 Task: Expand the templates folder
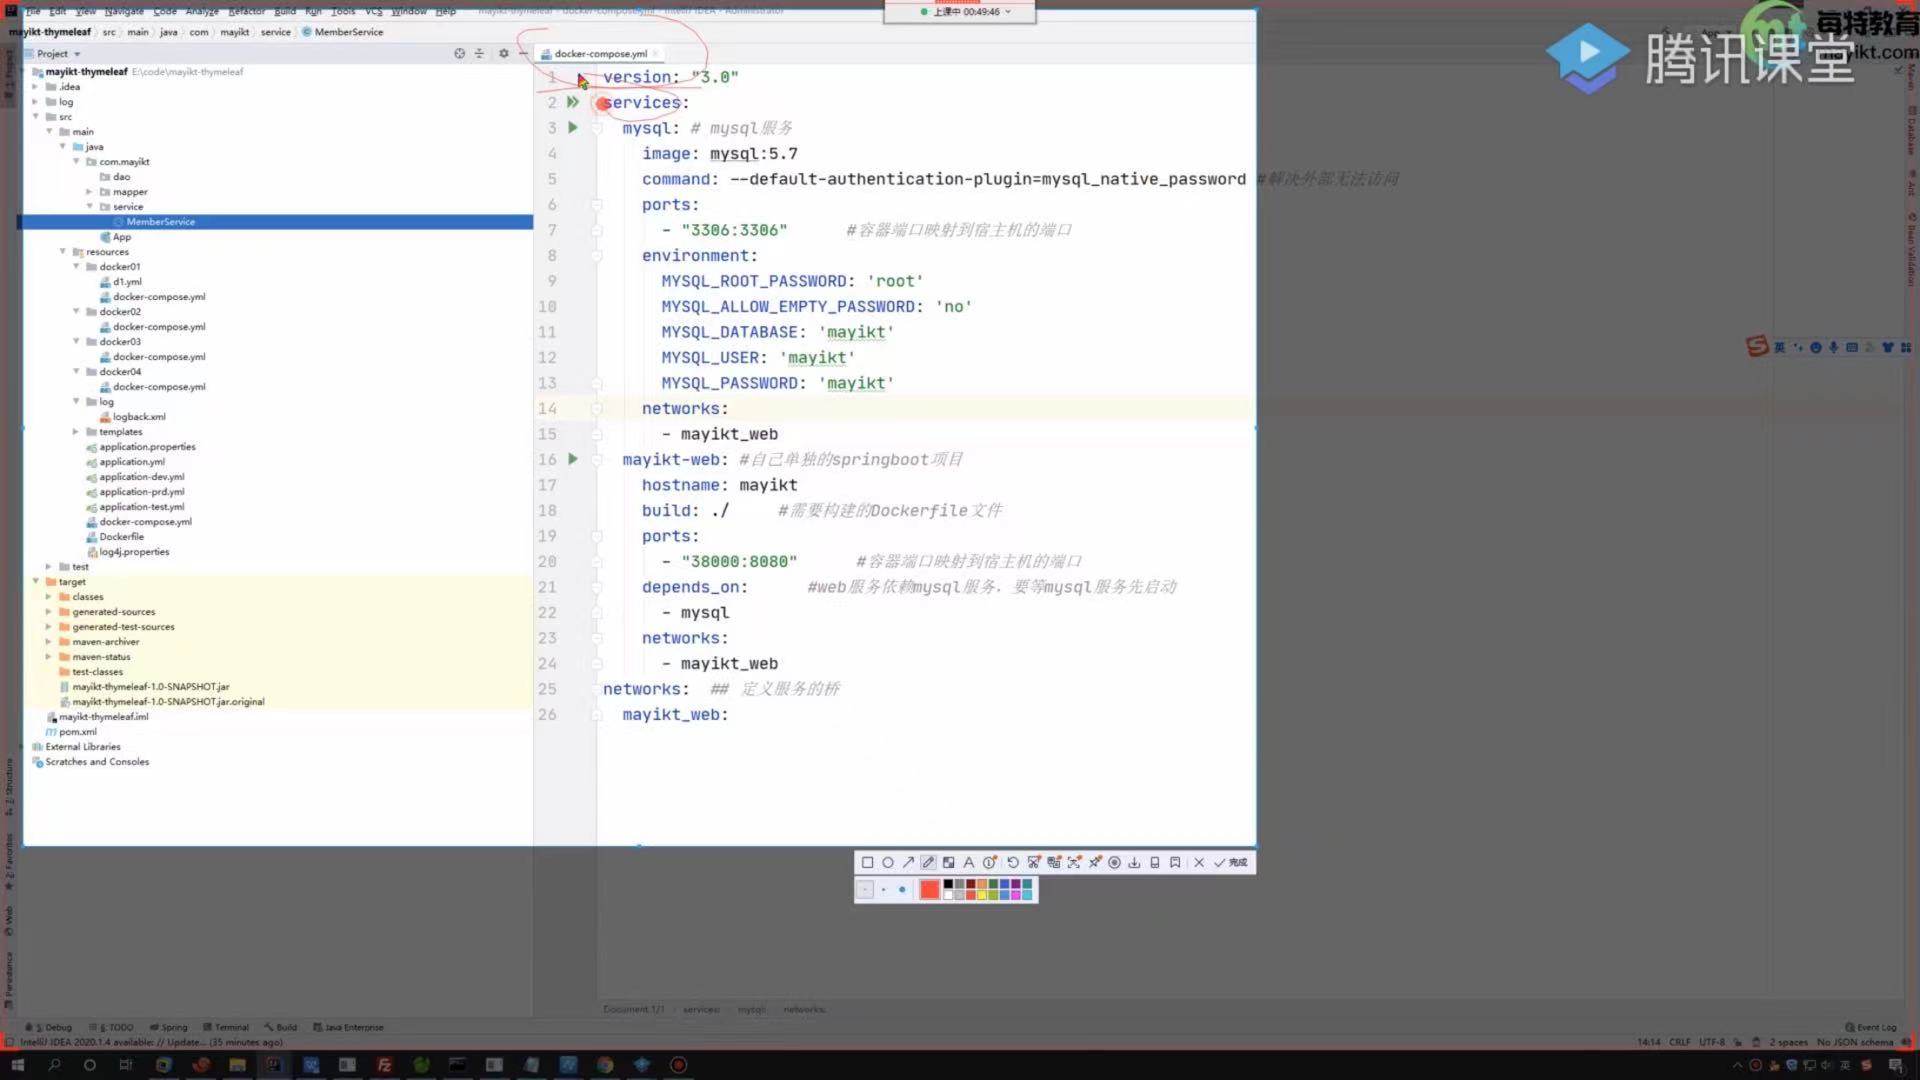pyautogui.click(x=76, y=432)
